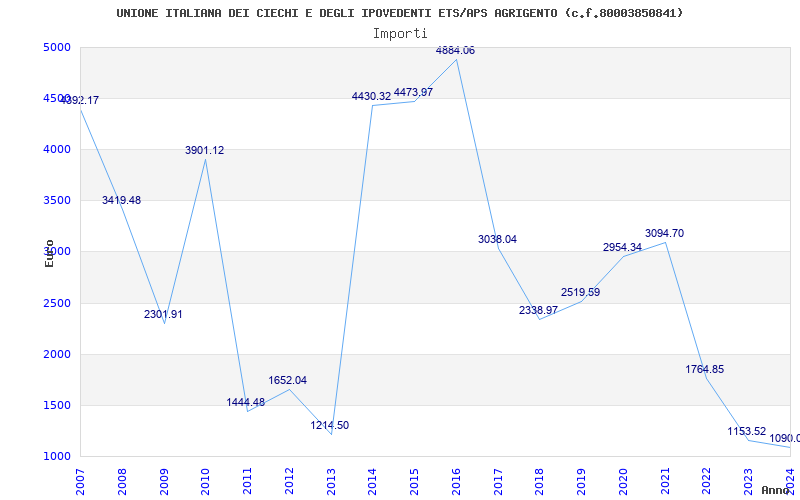This screenshot has height=500, width=800.
Task: Click the 2016 x-axis year label
Action: click(x=456, y=482)
